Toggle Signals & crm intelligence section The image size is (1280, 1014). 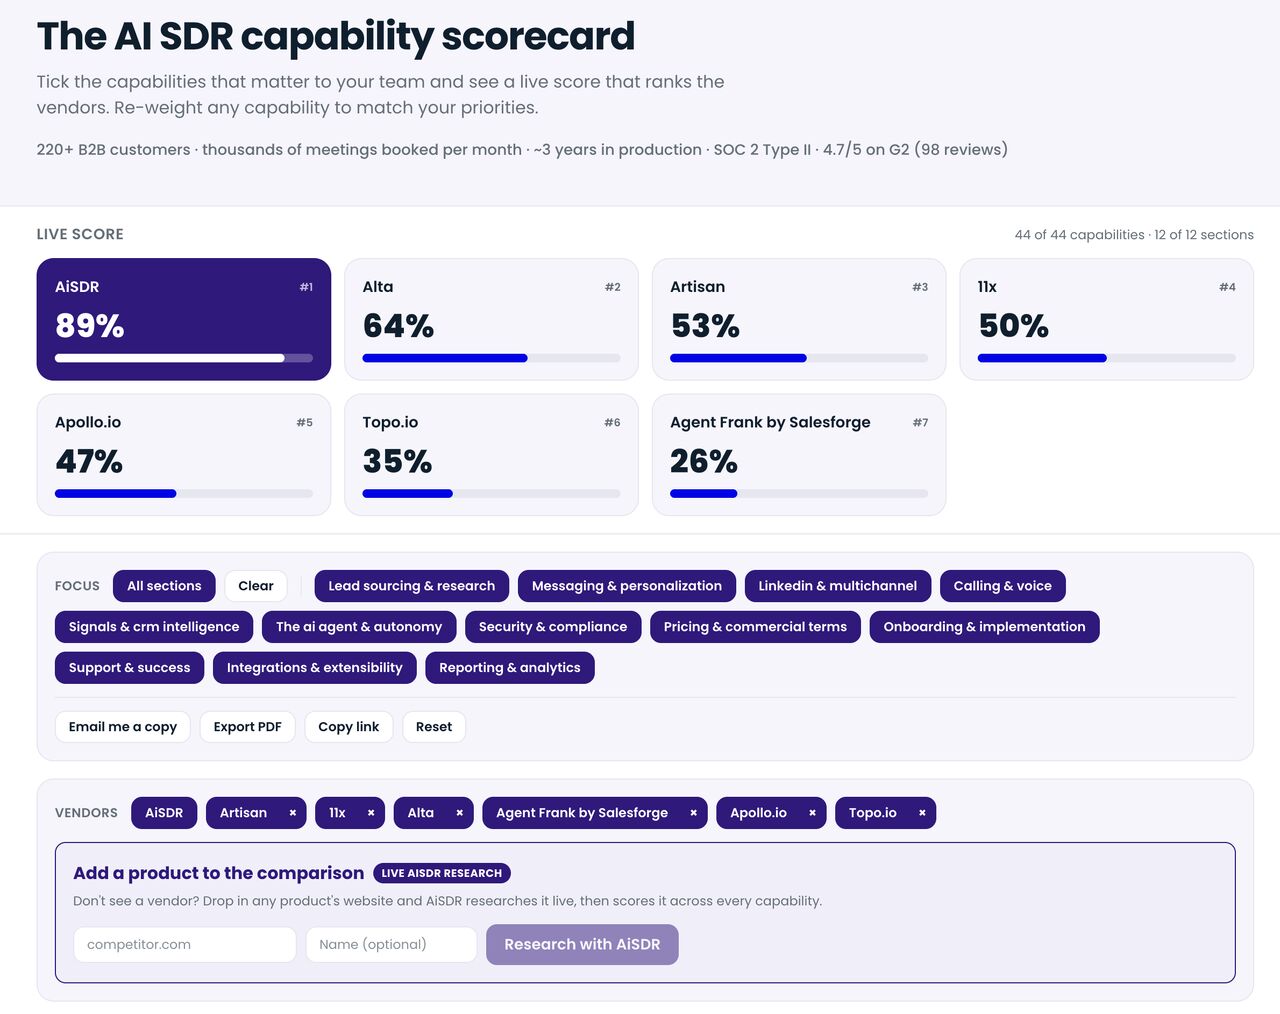coord(154,627)
